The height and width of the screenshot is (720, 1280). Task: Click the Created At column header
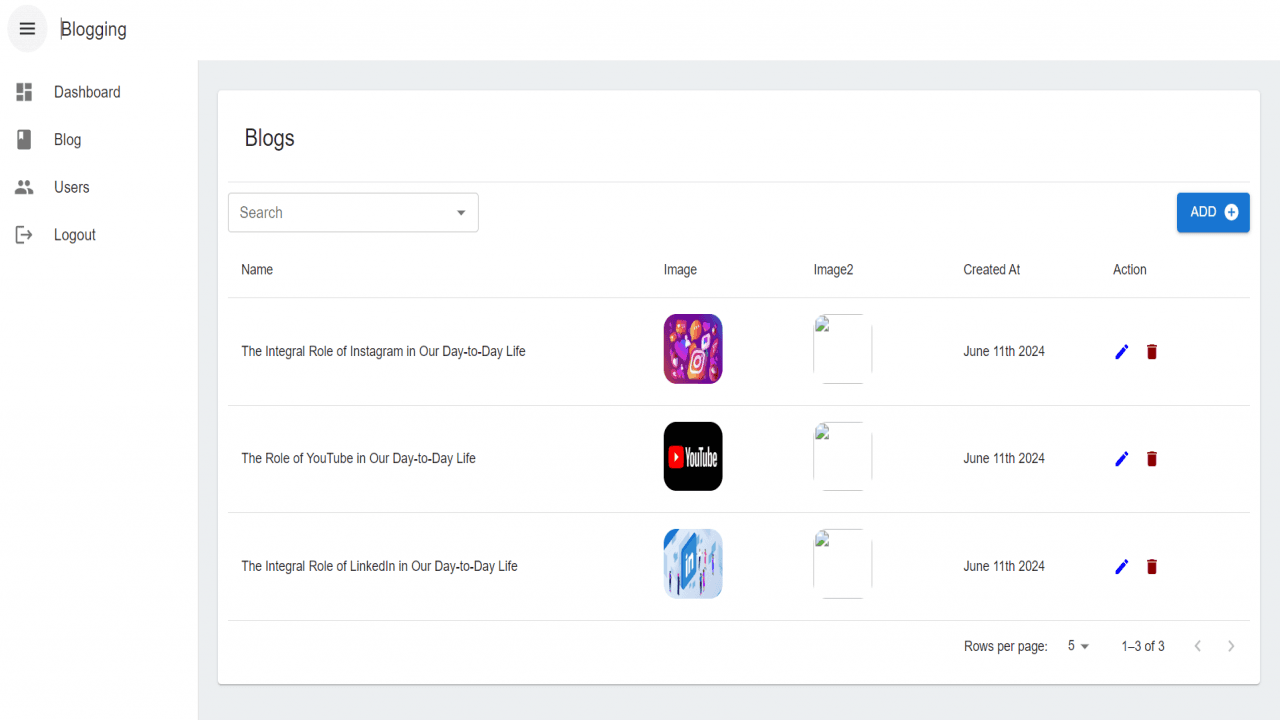click(992, 269)
